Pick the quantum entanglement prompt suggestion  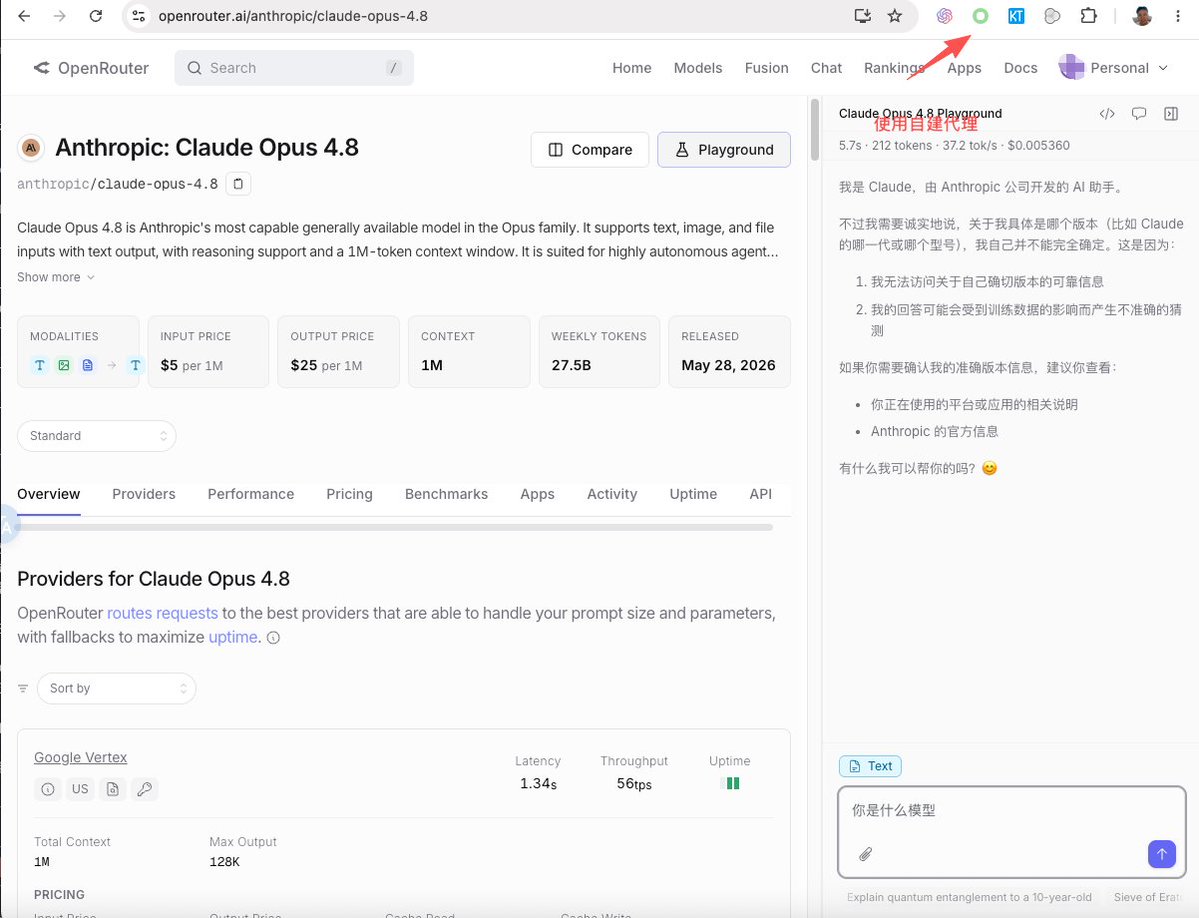point(969,897)
